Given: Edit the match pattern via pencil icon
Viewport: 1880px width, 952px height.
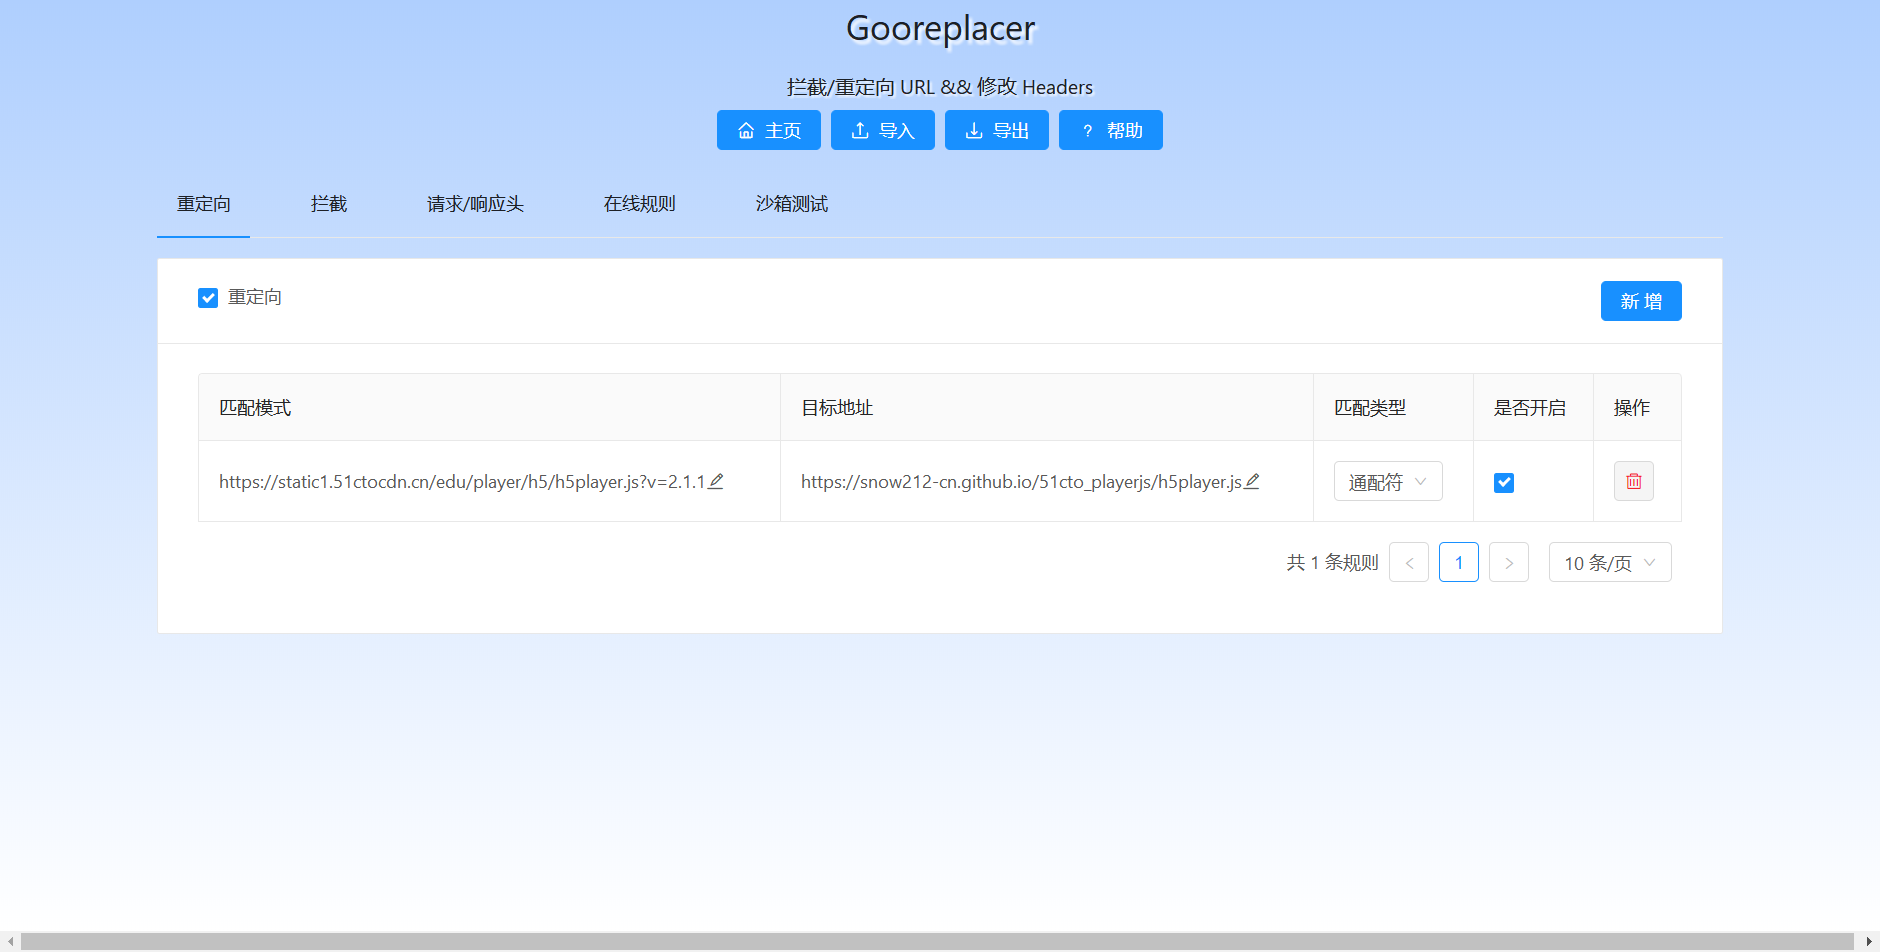Looking at the screenshot, I should pos(716,481).
